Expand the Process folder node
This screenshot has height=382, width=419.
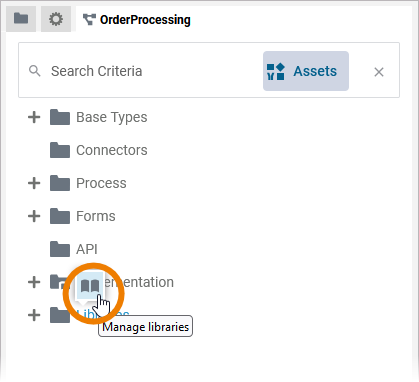34,183
